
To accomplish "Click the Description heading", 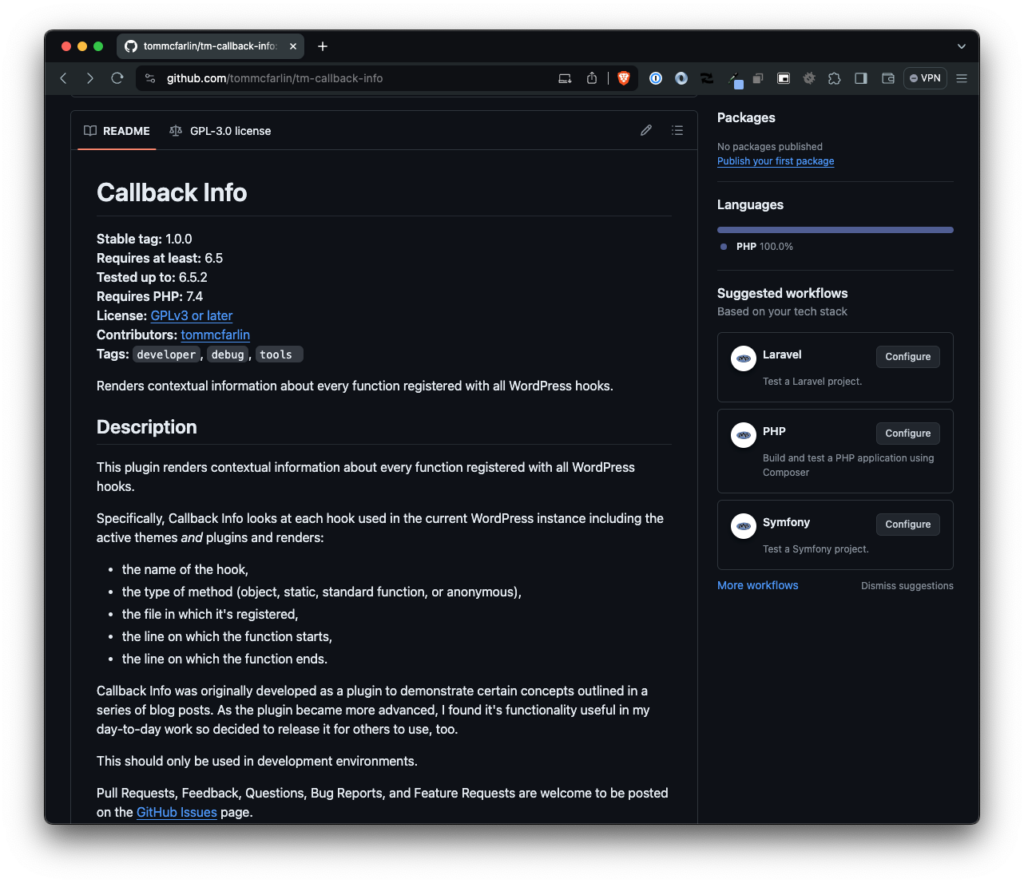I will [x=147, y=427].
